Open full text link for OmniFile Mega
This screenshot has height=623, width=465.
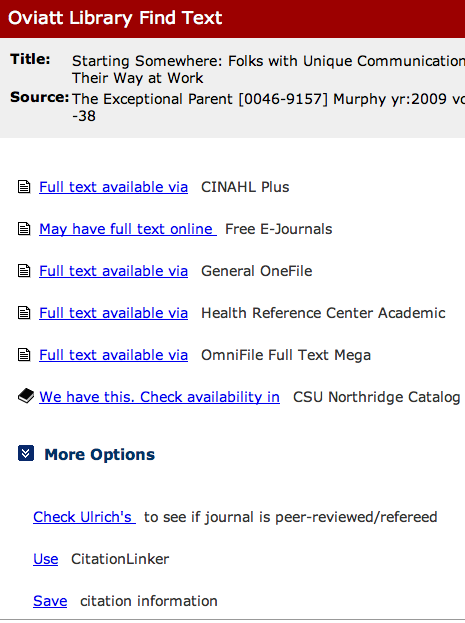(x=113, y=355)
